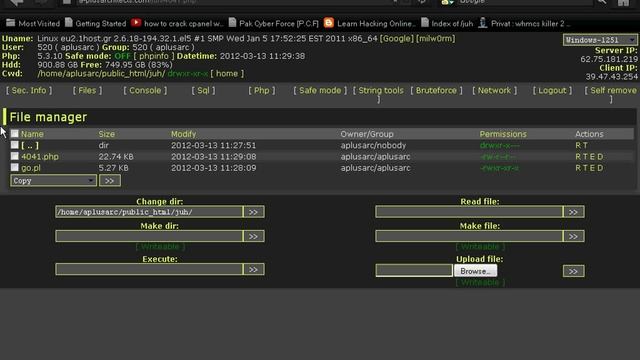Open the Blogger 'Learn Hacking Online' bookmark
Screen dimensions: 640x360
point(370,23)
